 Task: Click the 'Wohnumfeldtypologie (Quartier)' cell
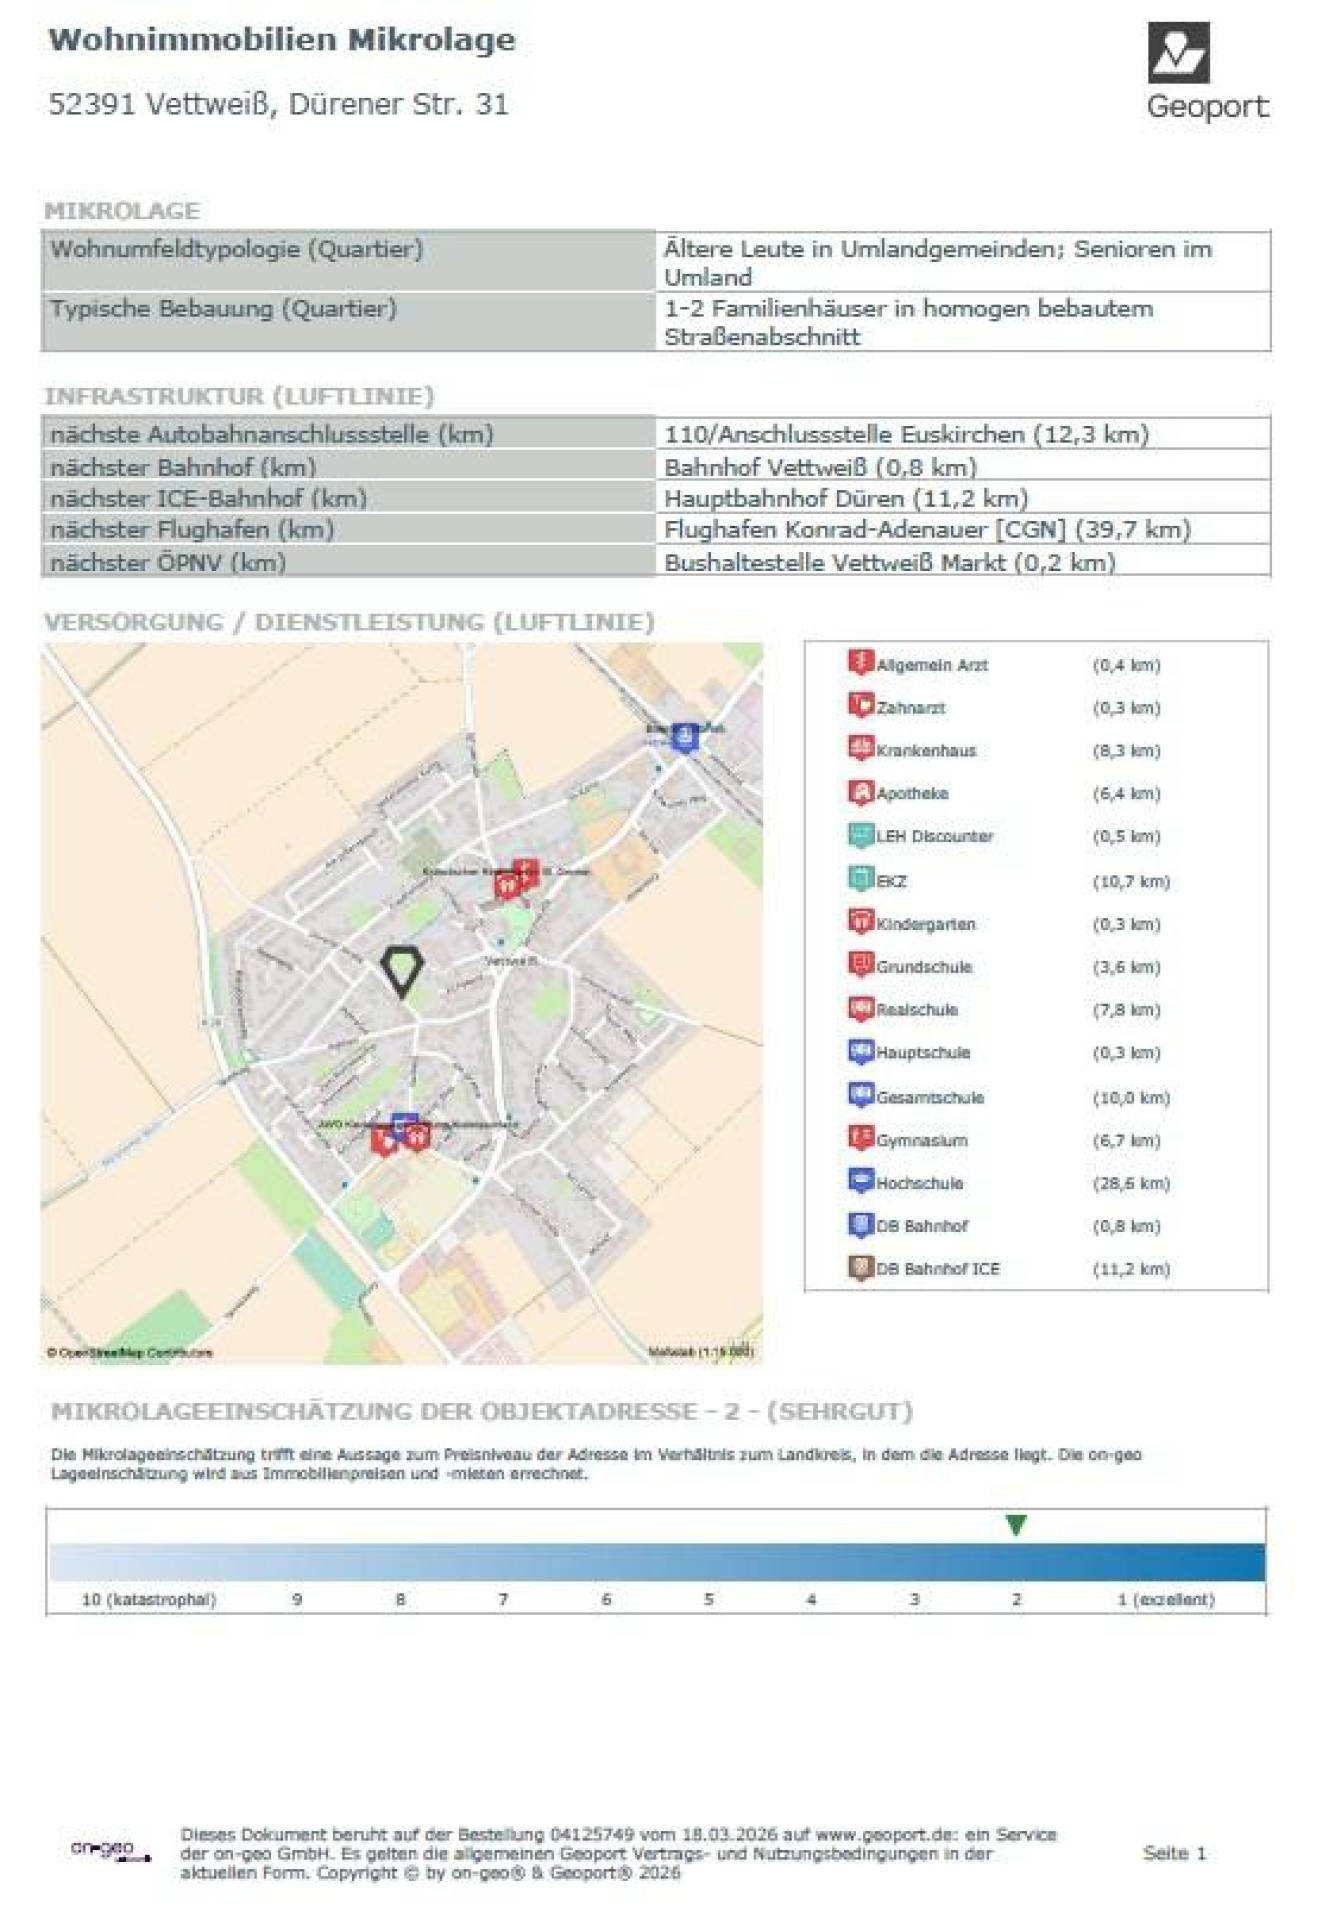[x=348, y=261]
